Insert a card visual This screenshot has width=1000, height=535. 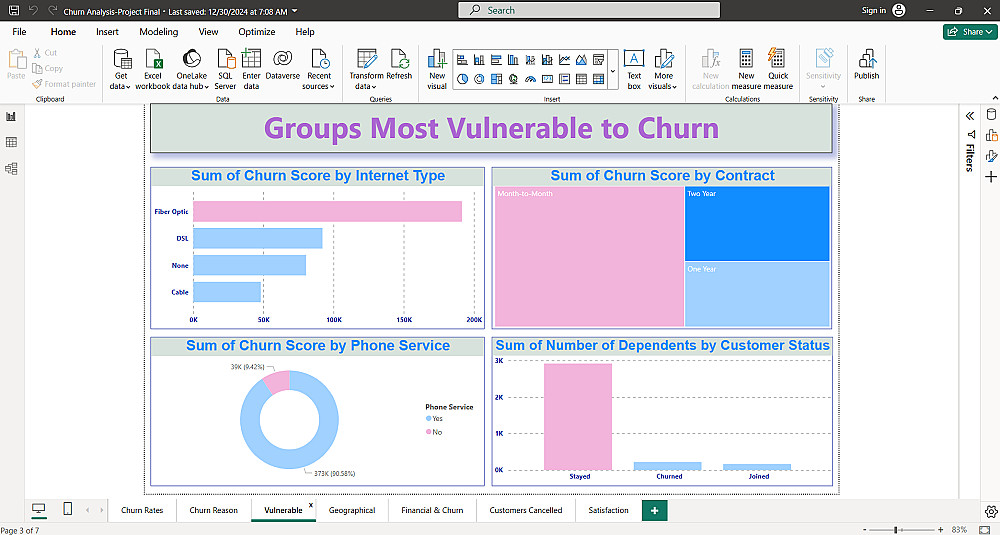(x=547, y=79)
